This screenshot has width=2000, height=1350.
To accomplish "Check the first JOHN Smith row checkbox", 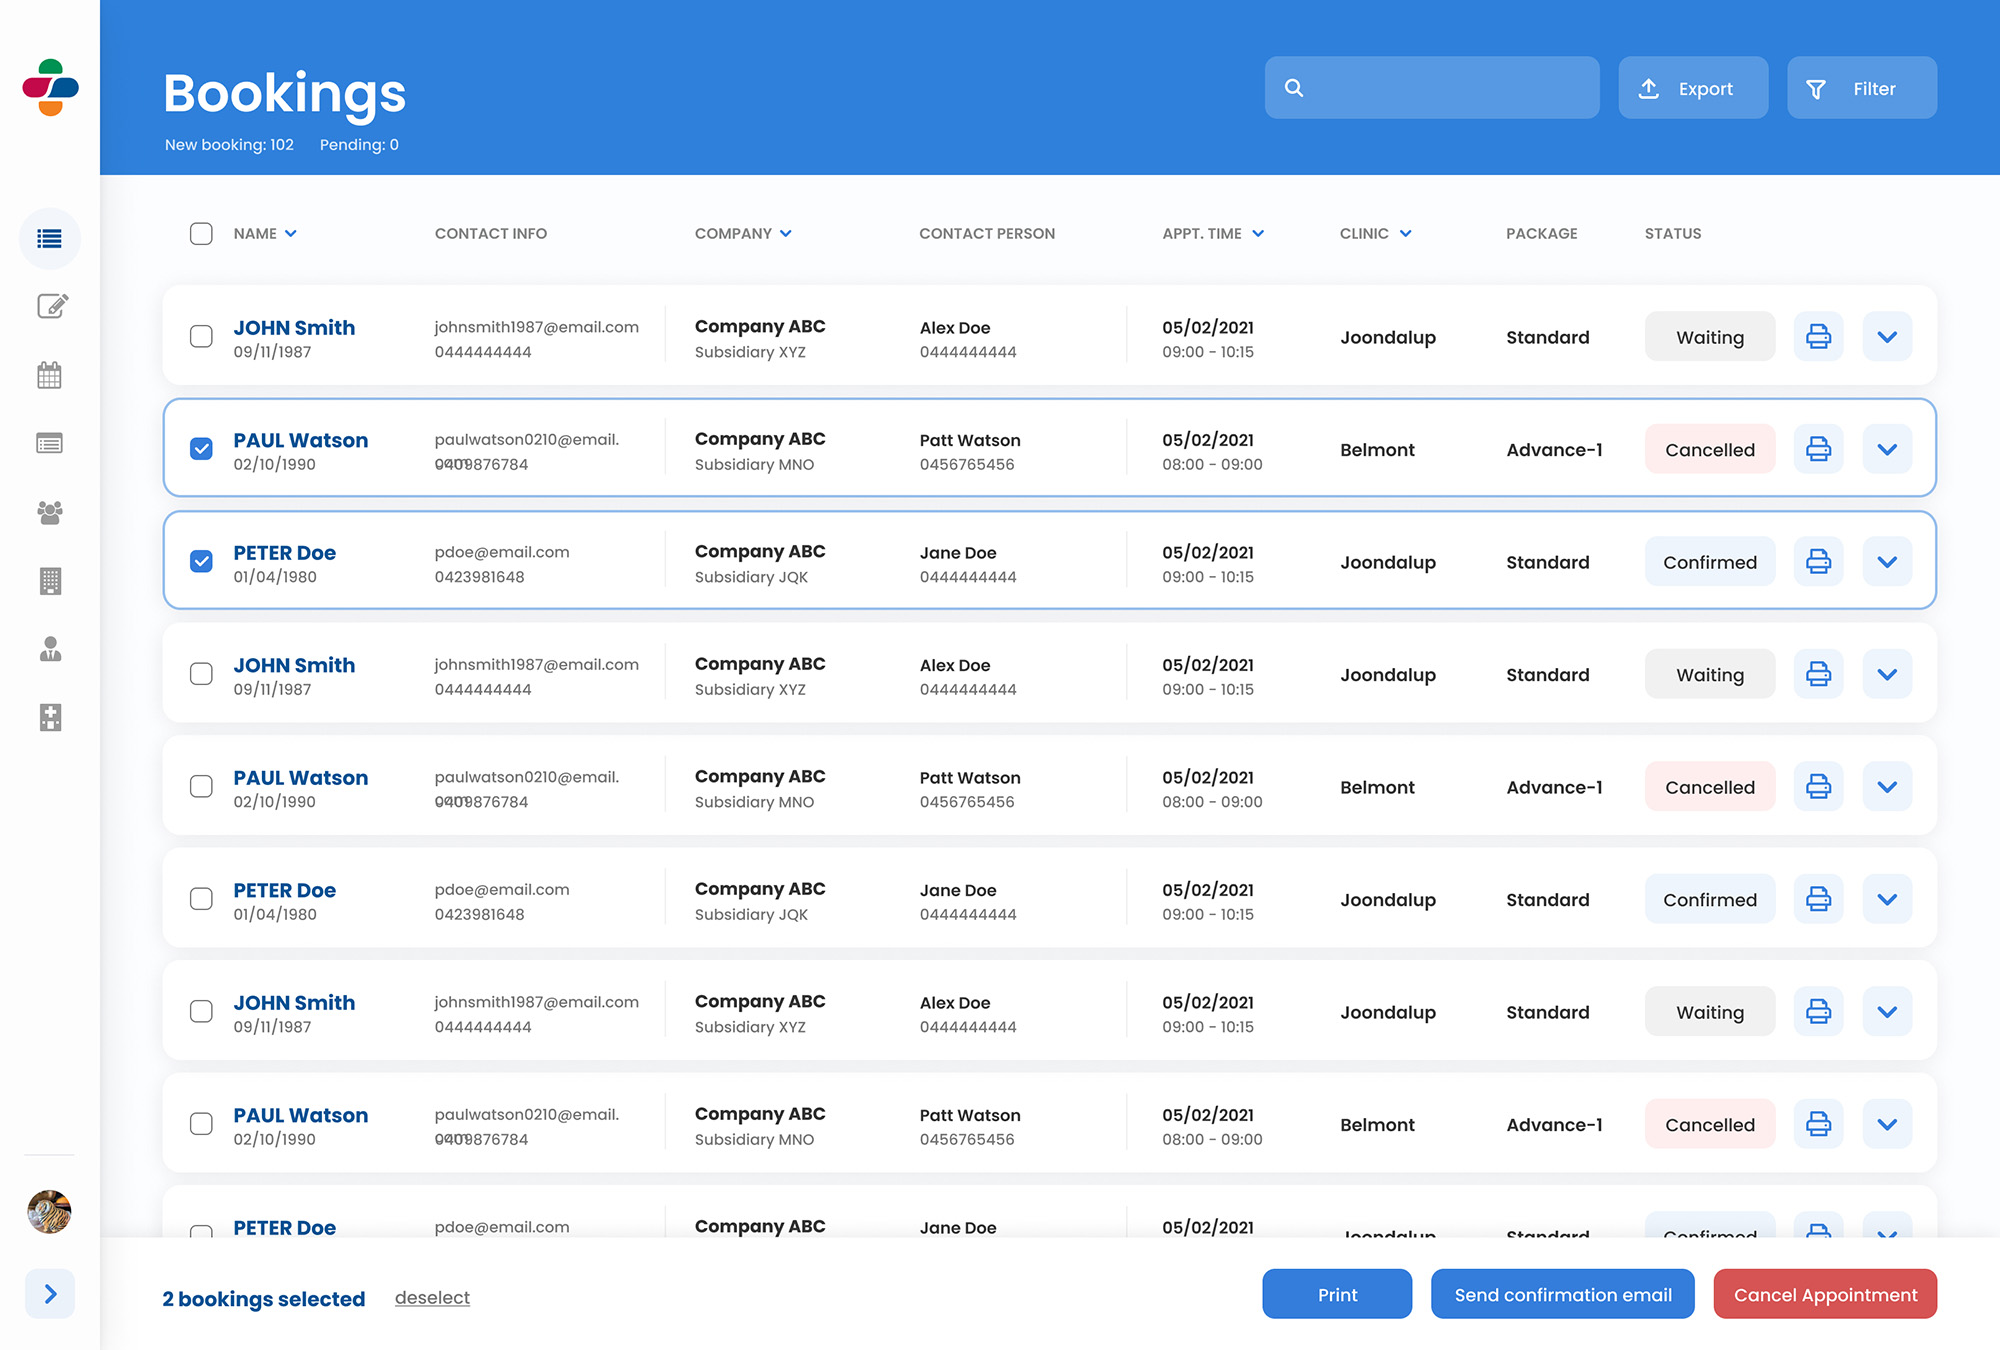I will (201, 337).
